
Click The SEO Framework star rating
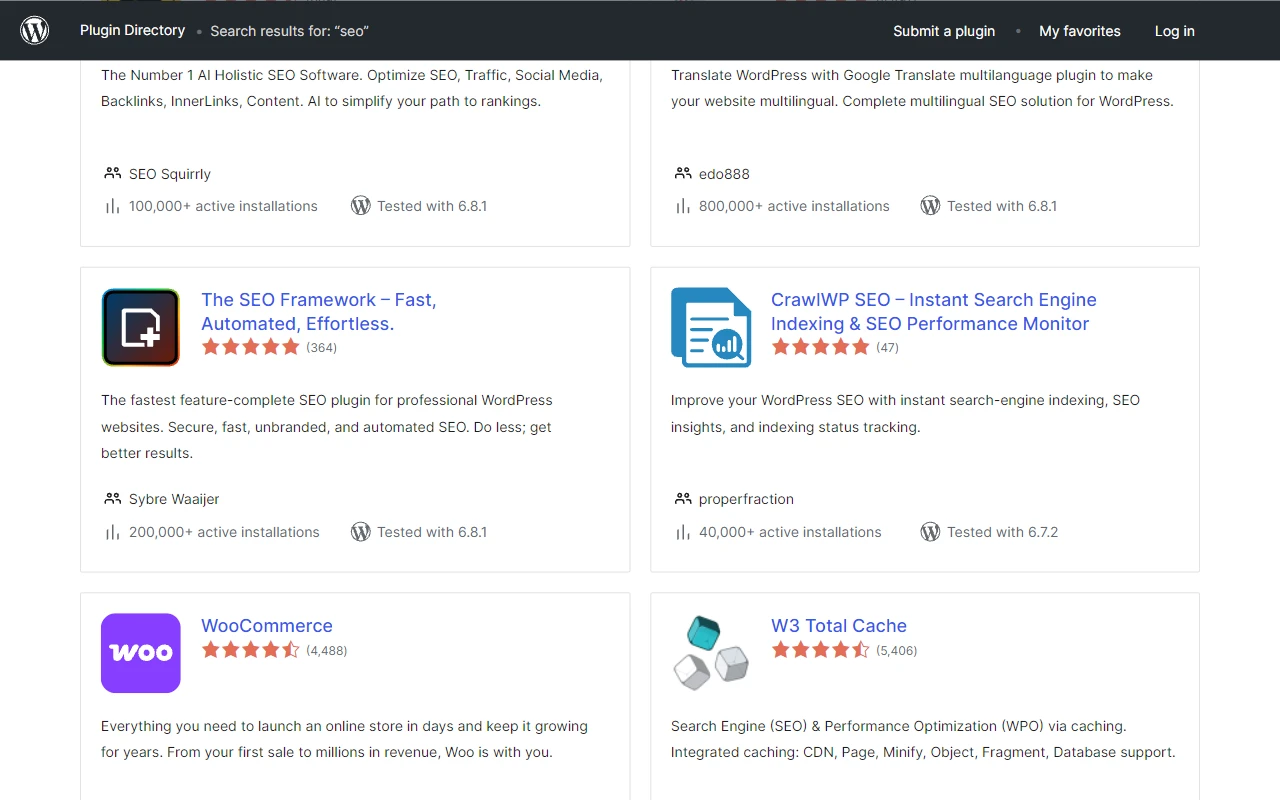(x=250, y=347)
